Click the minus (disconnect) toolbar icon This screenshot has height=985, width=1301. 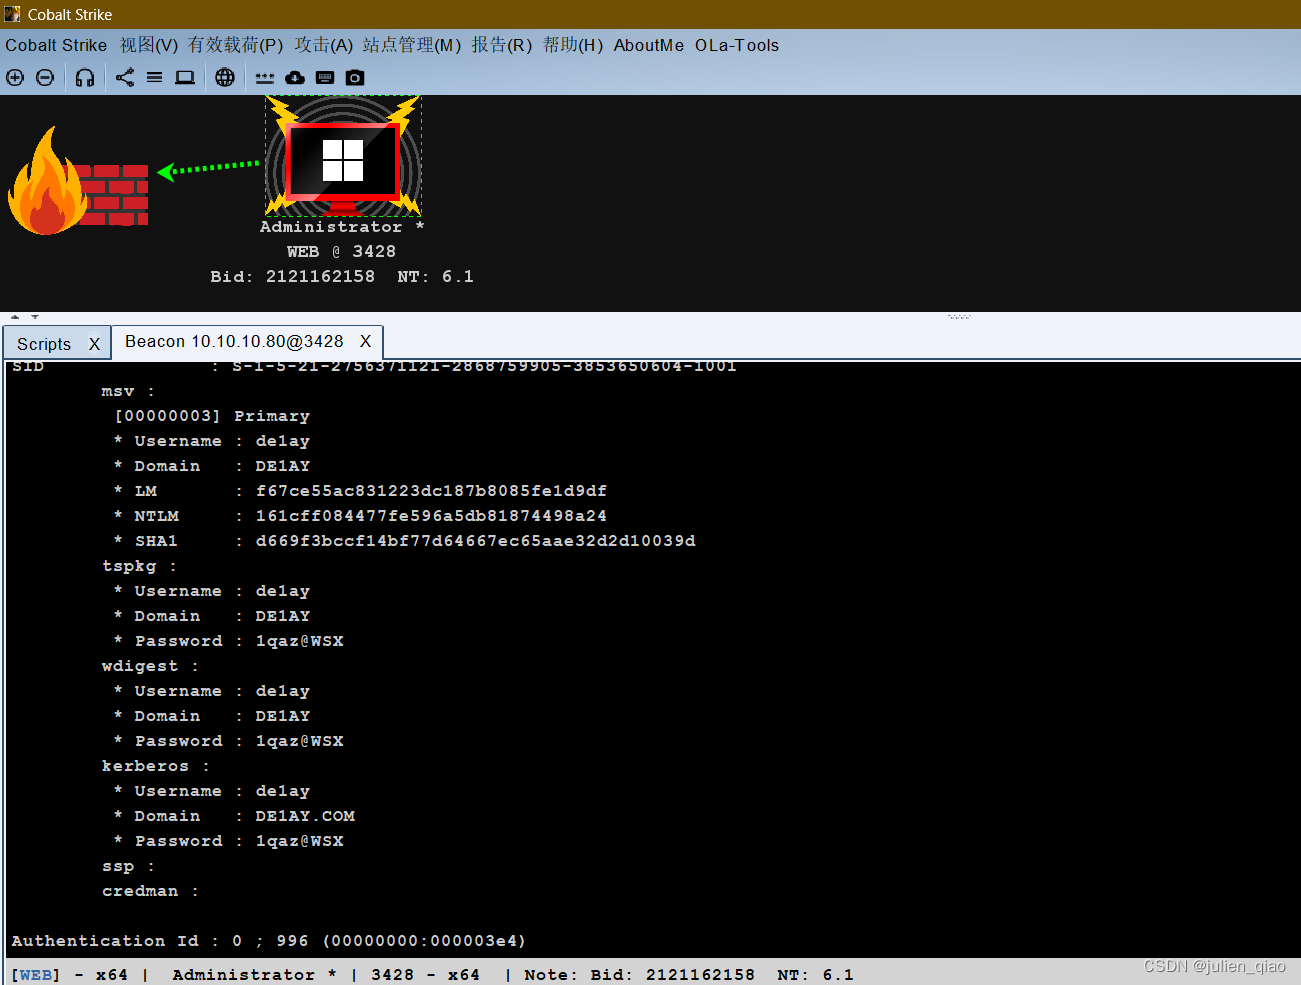[45, 77]
